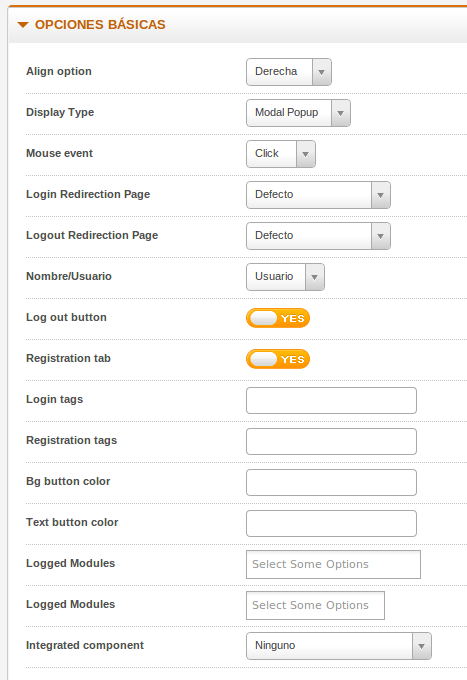The image size is (467, 680).
Task: Open the Align option dropdown arrow
Action: pyautogui.click(x=321, y=72)
